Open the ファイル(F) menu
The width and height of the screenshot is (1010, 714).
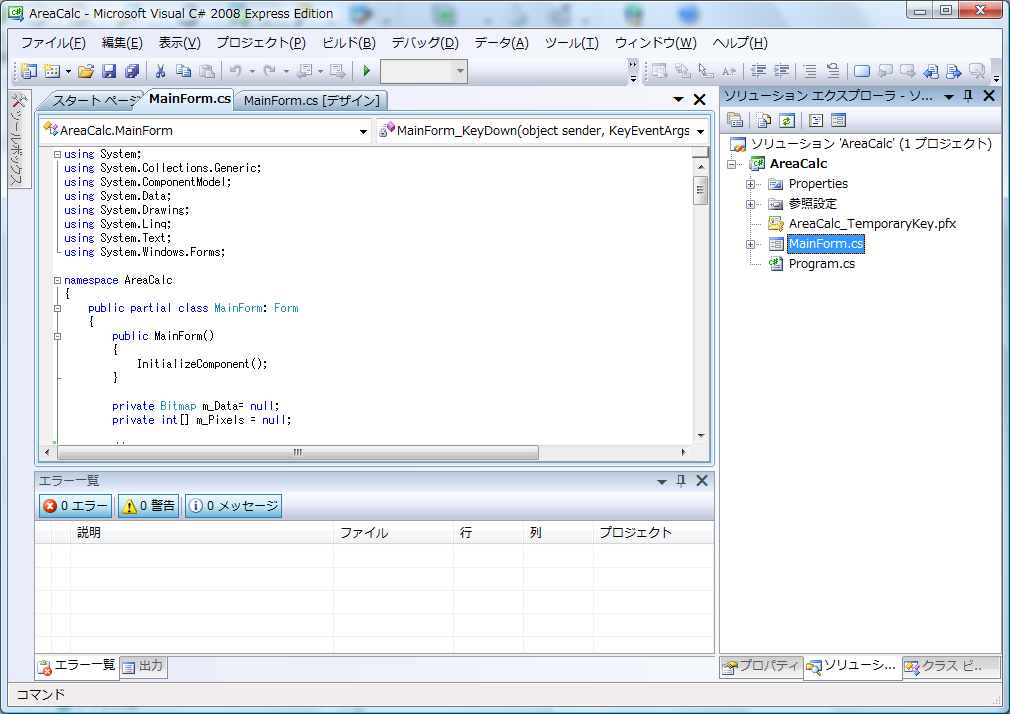coord(53,43)
